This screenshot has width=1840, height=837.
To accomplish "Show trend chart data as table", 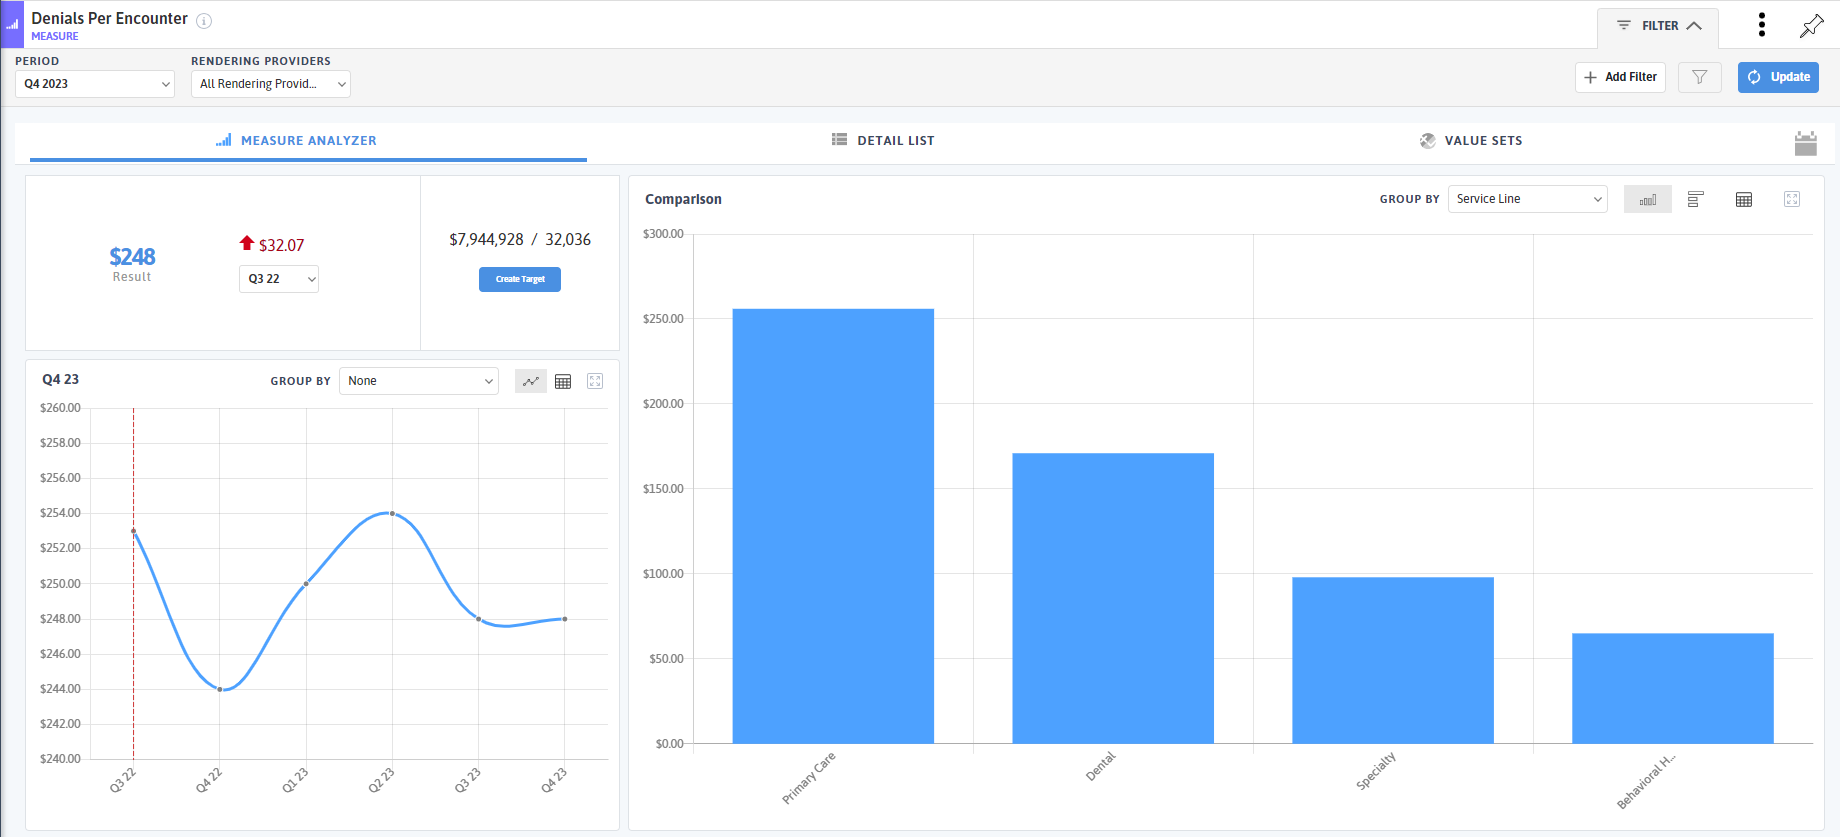I will tap(563, 381).
